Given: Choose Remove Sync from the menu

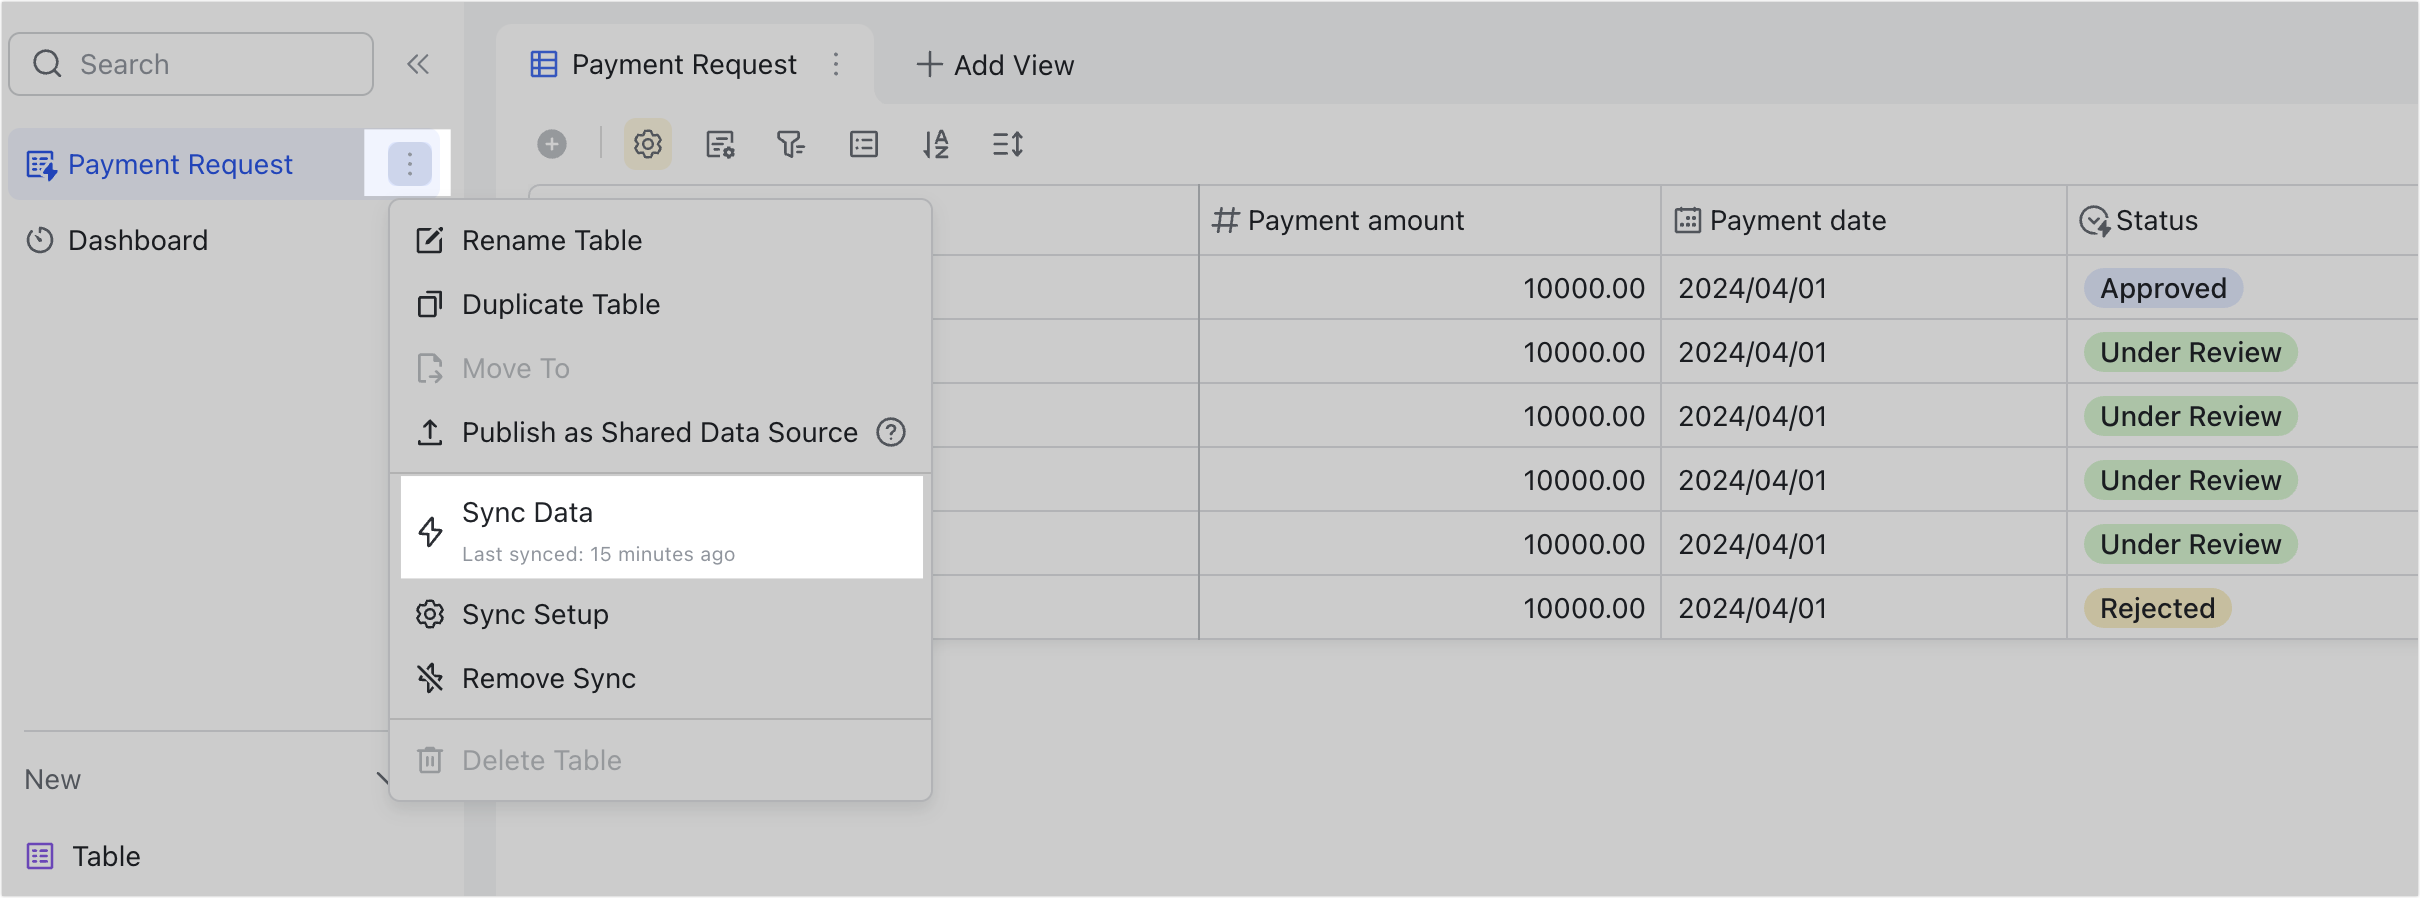Looking at the screenshot, I should click(660, 678).
